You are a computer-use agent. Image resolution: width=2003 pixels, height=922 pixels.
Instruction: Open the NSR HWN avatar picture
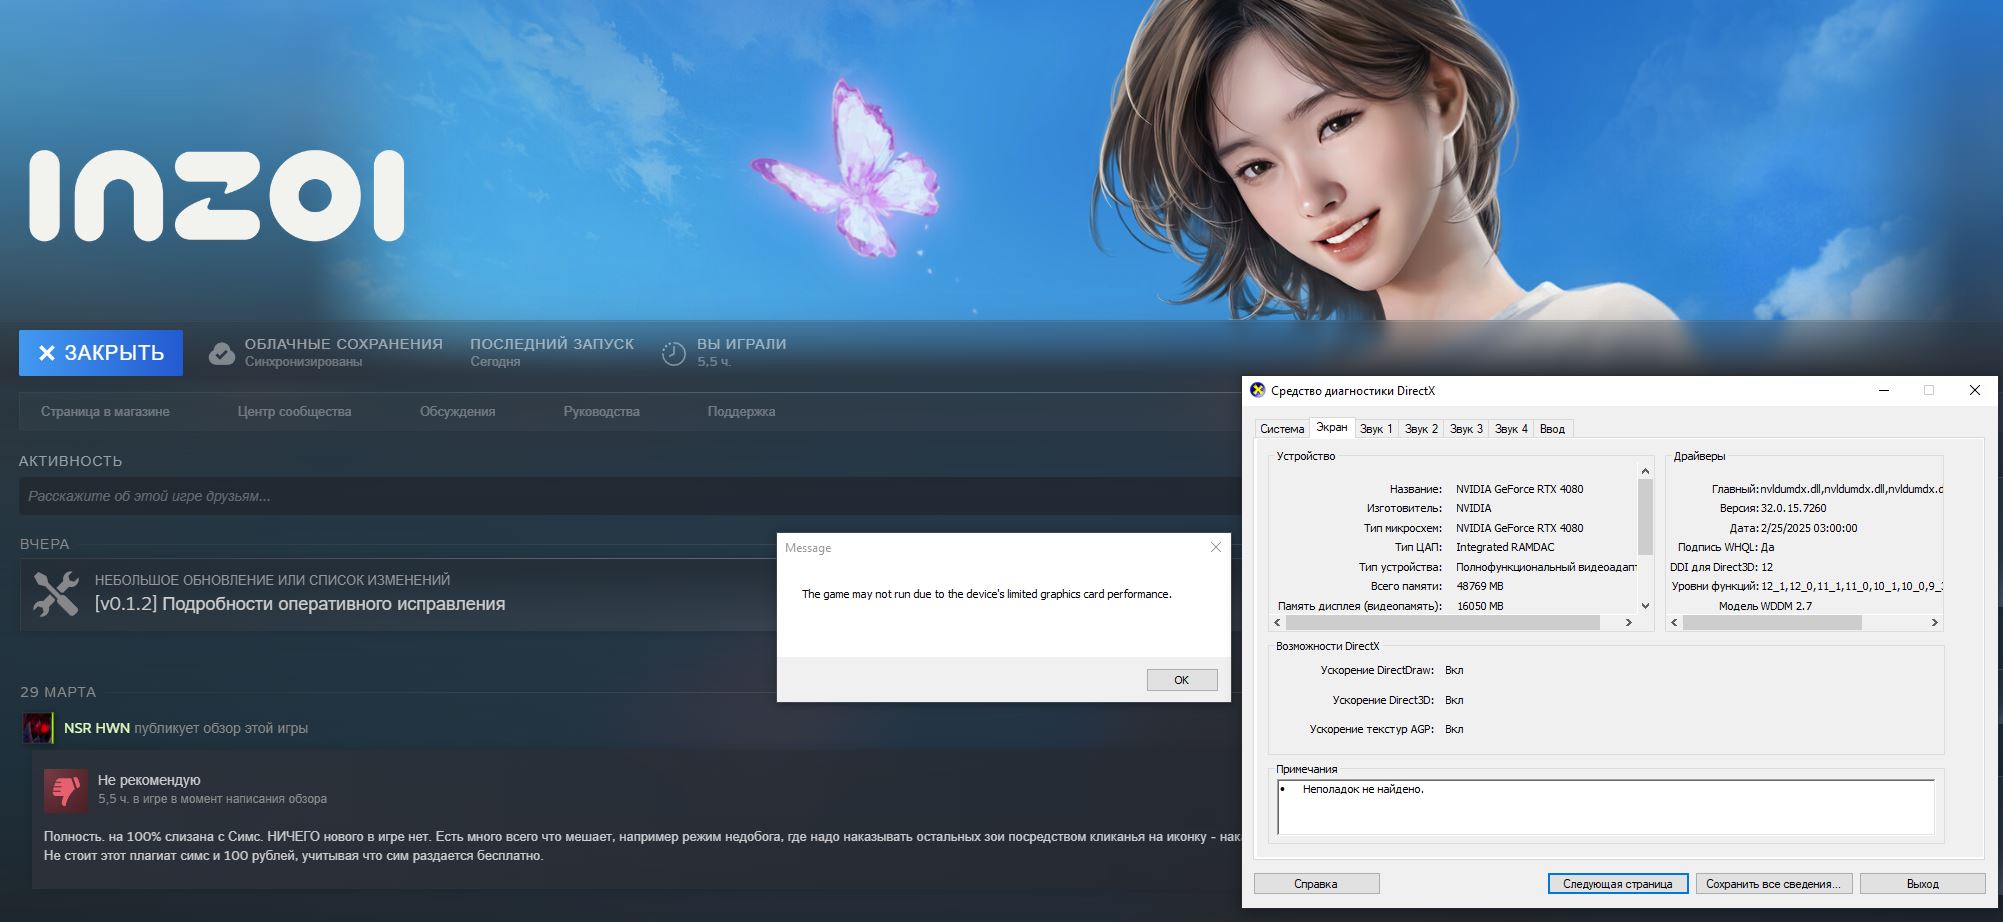[x=38, y=728]
